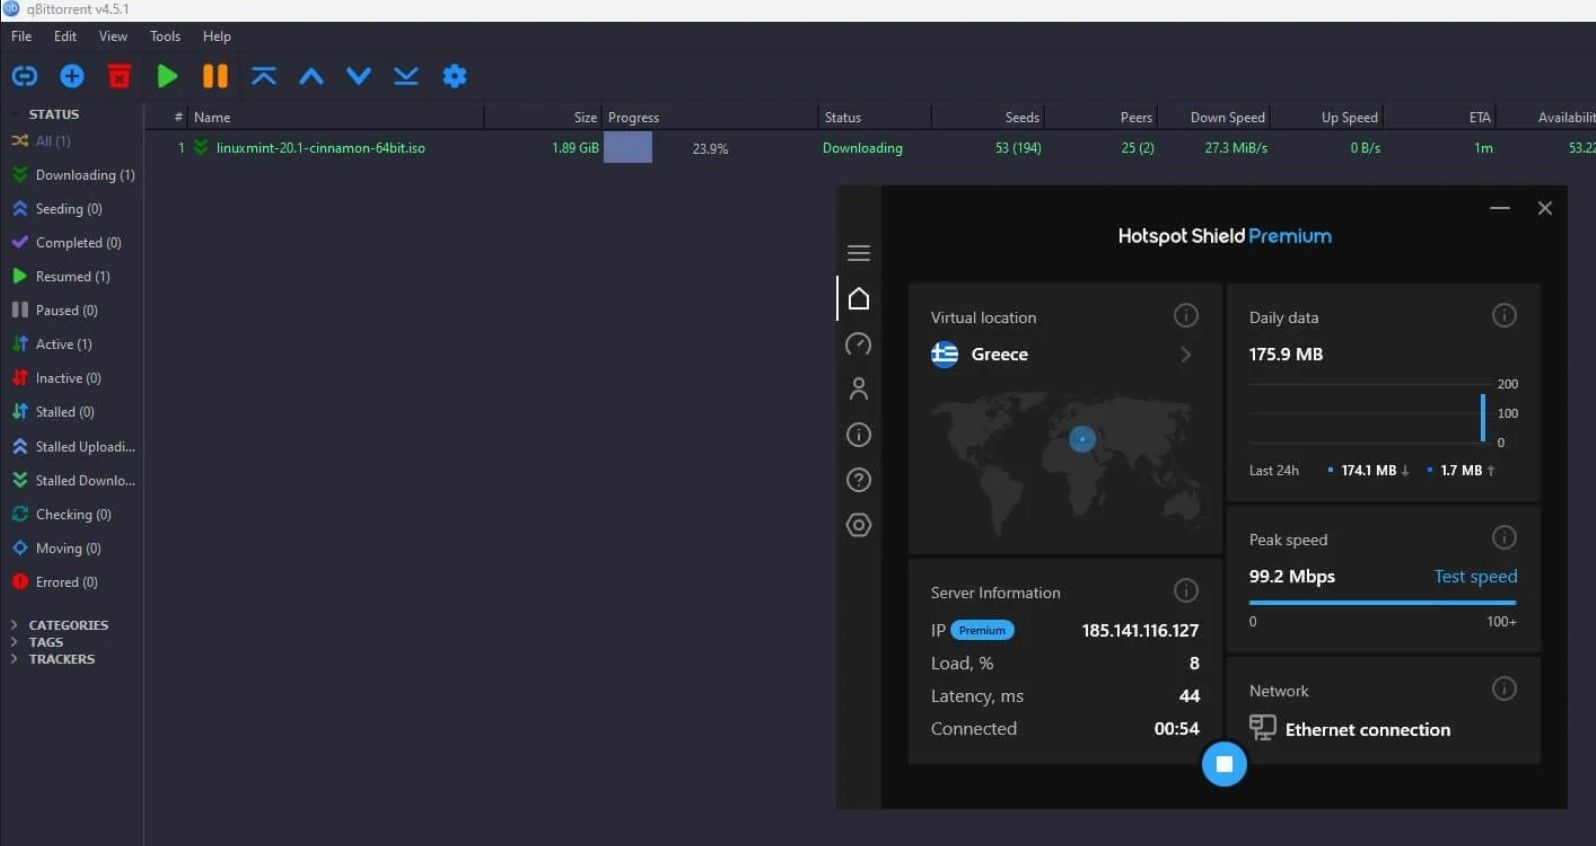This screenshot has height=846, width=1596.
Task: Open Hotspot Shield hamburger menu
Action: click(859, 253)
